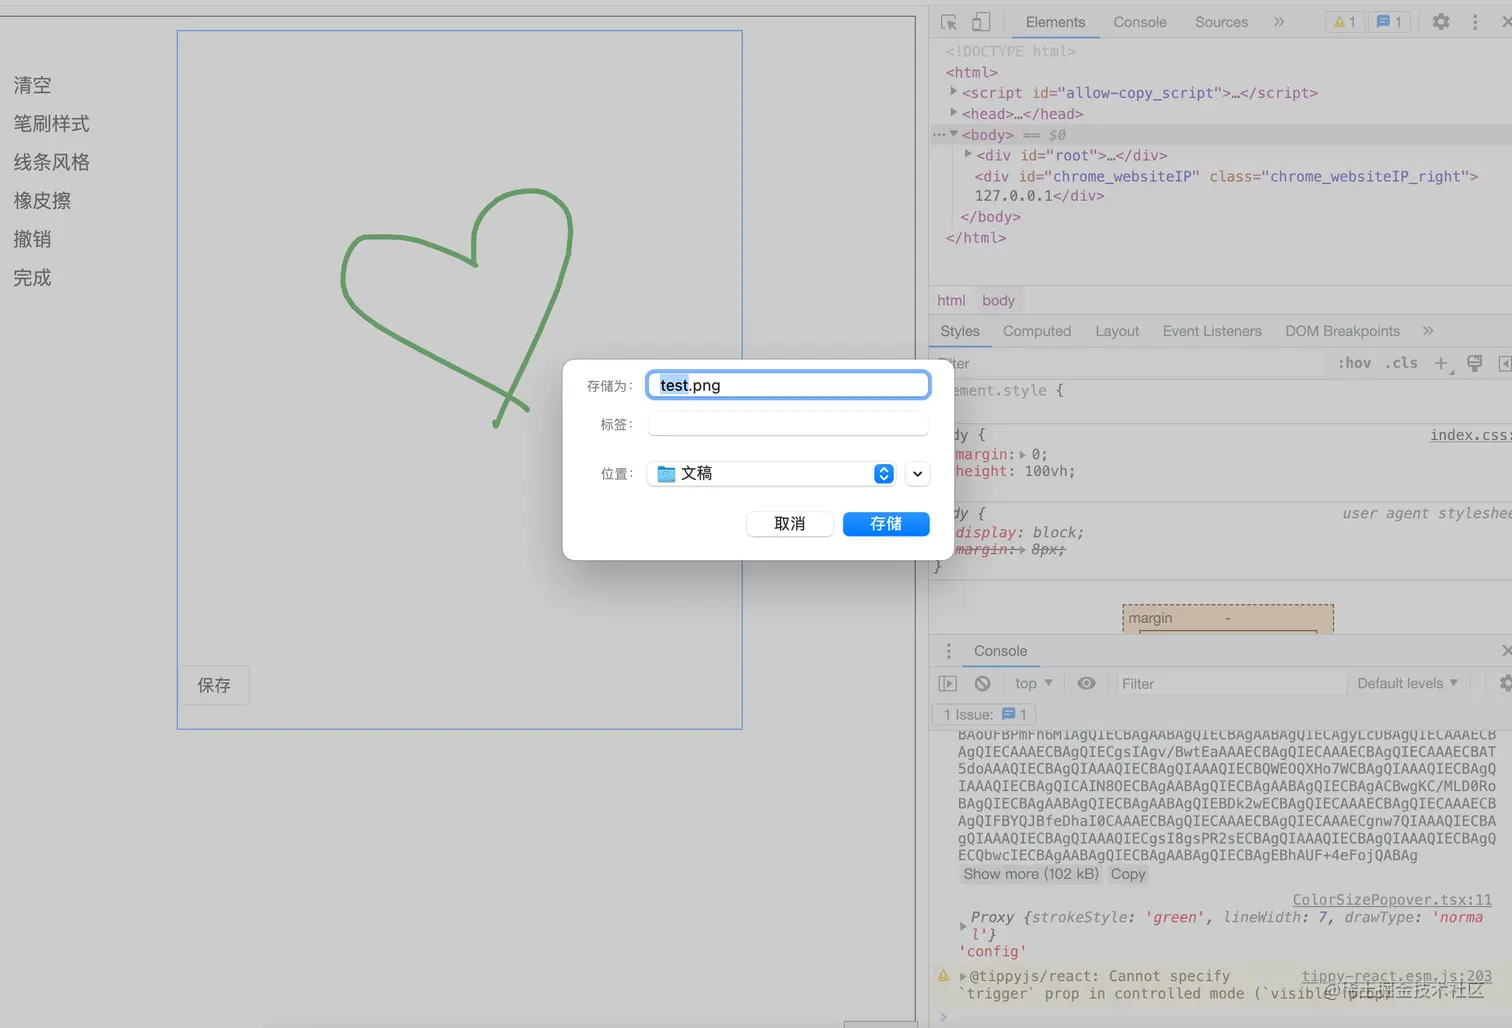Select the 橡皮擦 eraser option
Screen dimensions: 1512x1028
tap(42, 200)
